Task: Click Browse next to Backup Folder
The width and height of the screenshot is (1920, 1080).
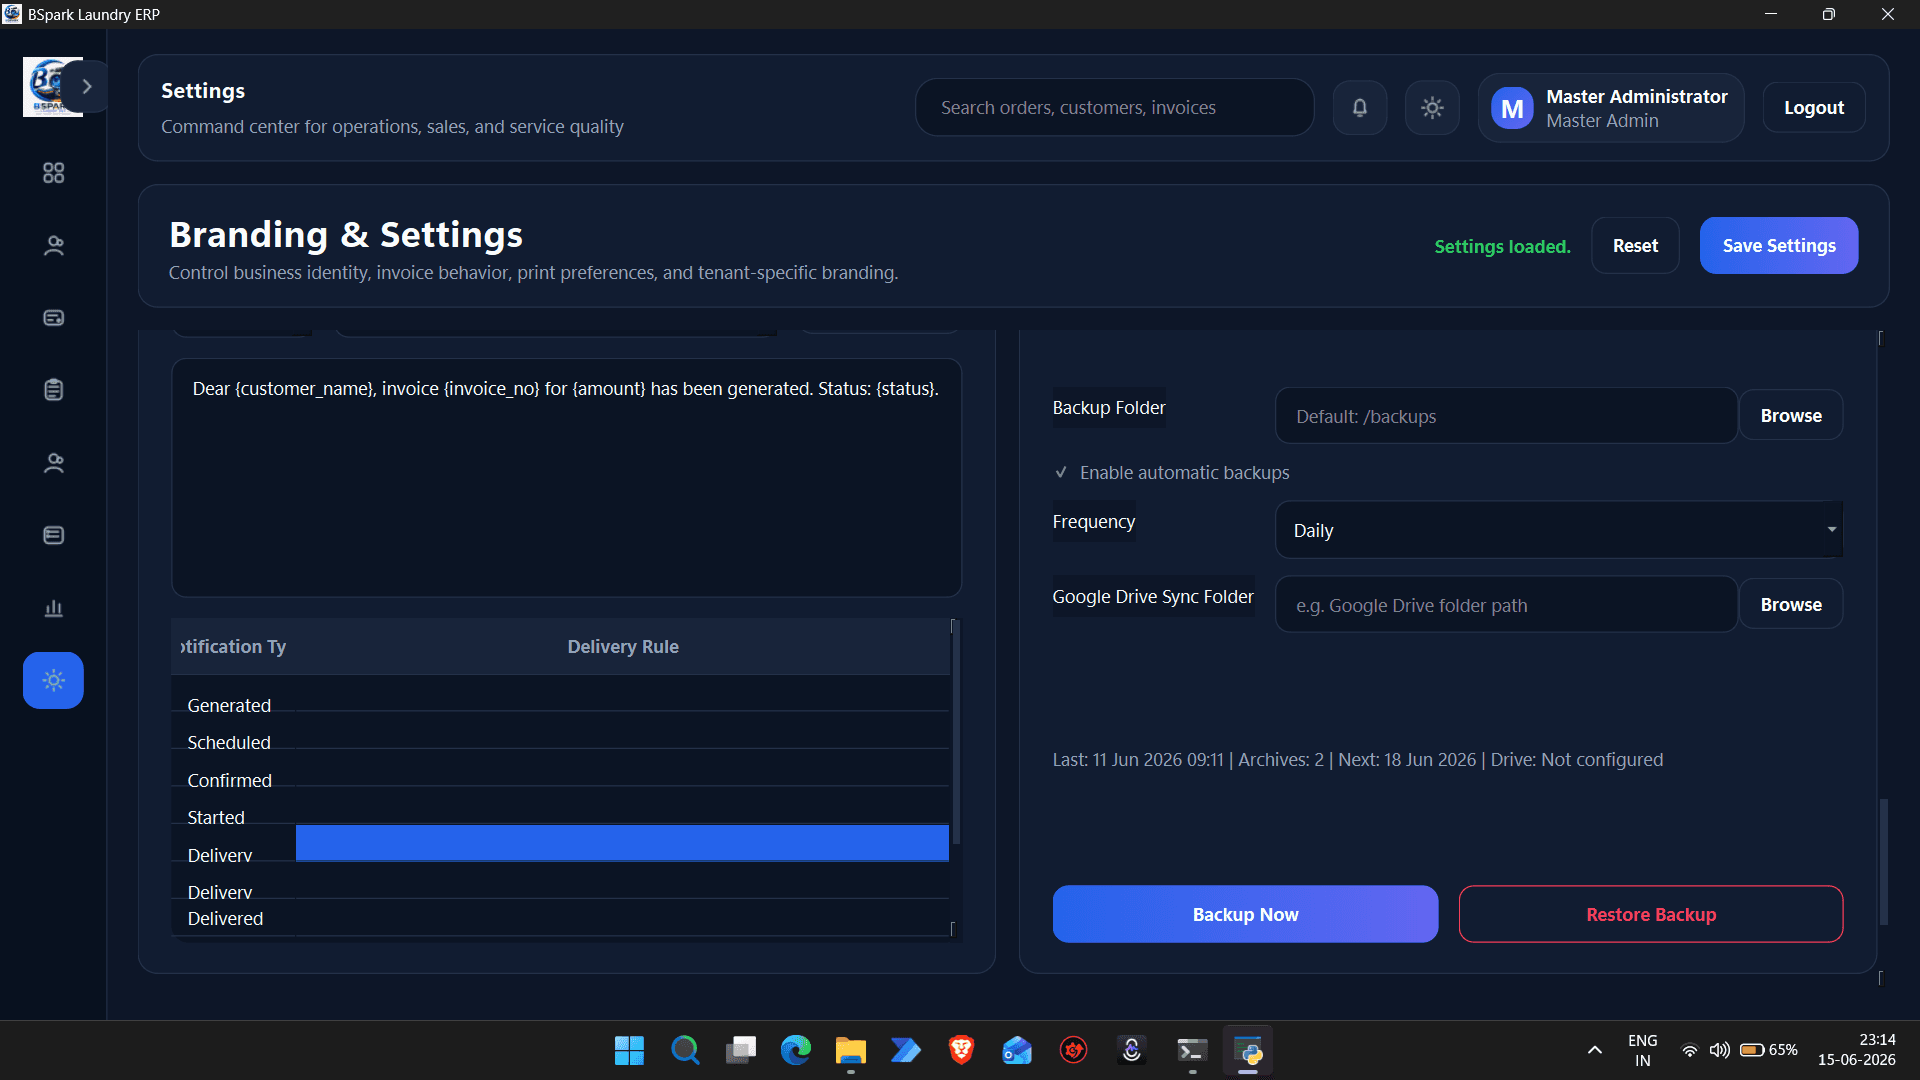Action: coord(1791,416)
